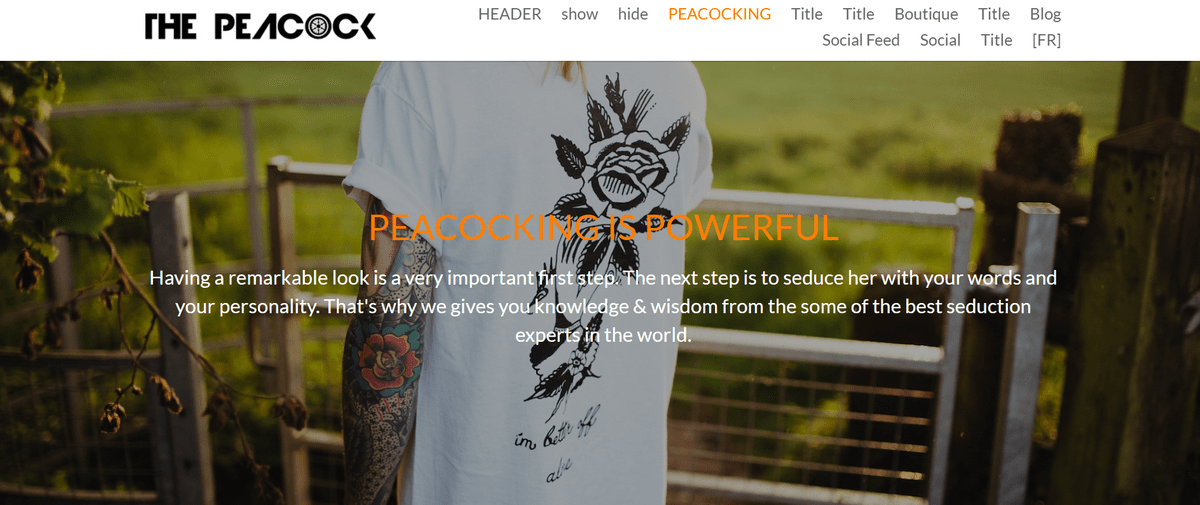
Task: Go to Social Feed
Action: coord(861,40)
